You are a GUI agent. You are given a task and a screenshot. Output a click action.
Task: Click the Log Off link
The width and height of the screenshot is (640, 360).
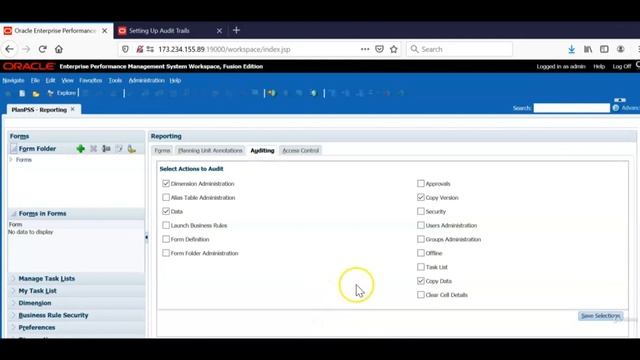tap(622, 67)
